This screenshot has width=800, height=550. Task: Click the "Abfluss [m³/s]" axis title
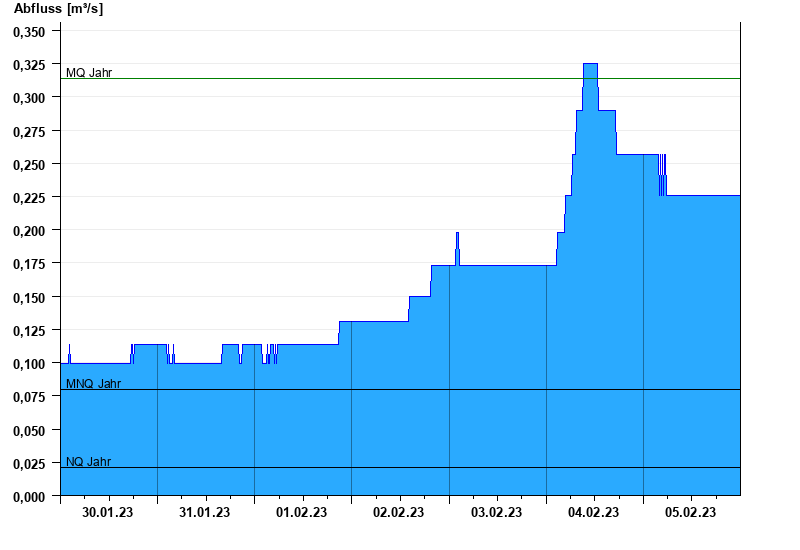58,9
